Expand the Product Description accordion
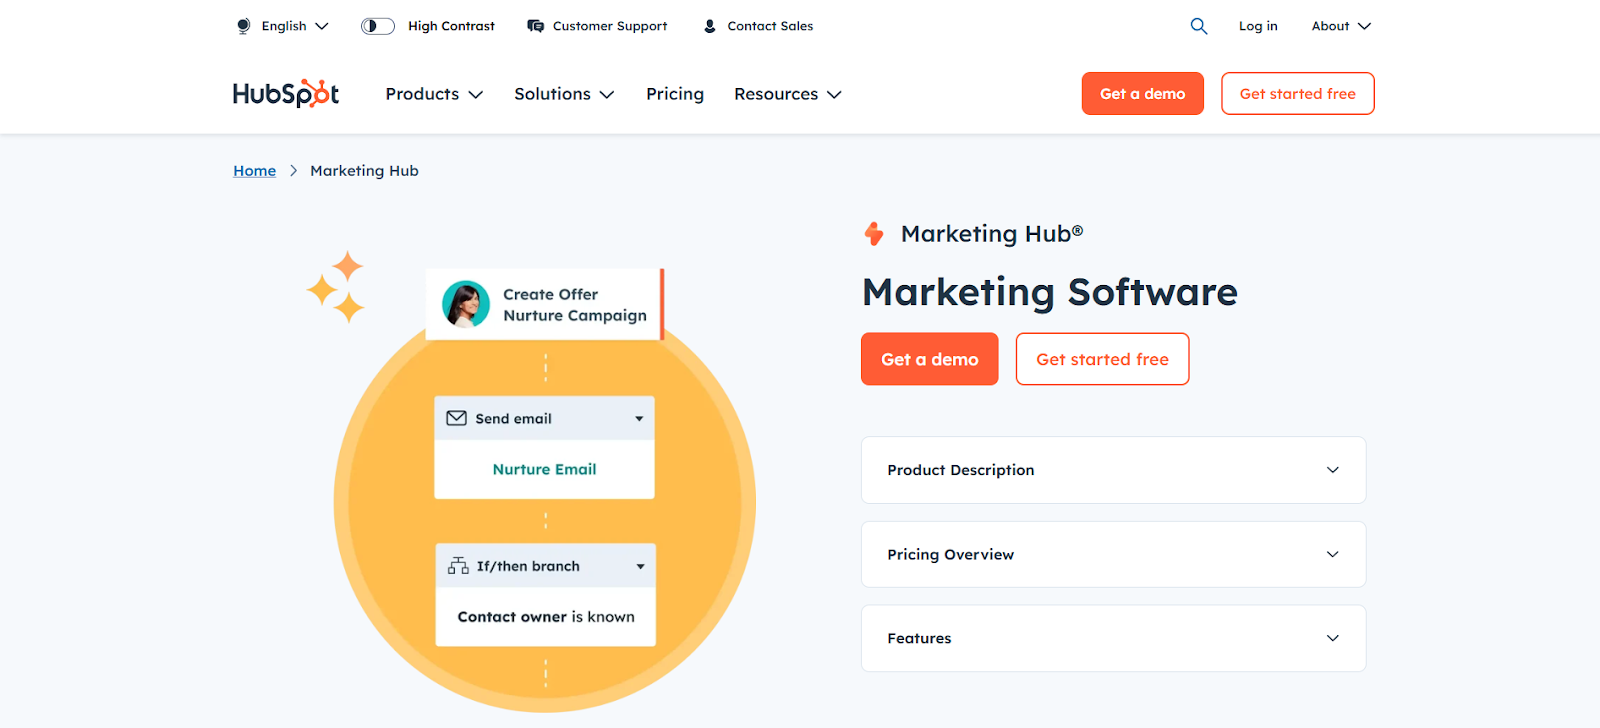Screen dimensions: 1600x728 (x=1113, y=470)
